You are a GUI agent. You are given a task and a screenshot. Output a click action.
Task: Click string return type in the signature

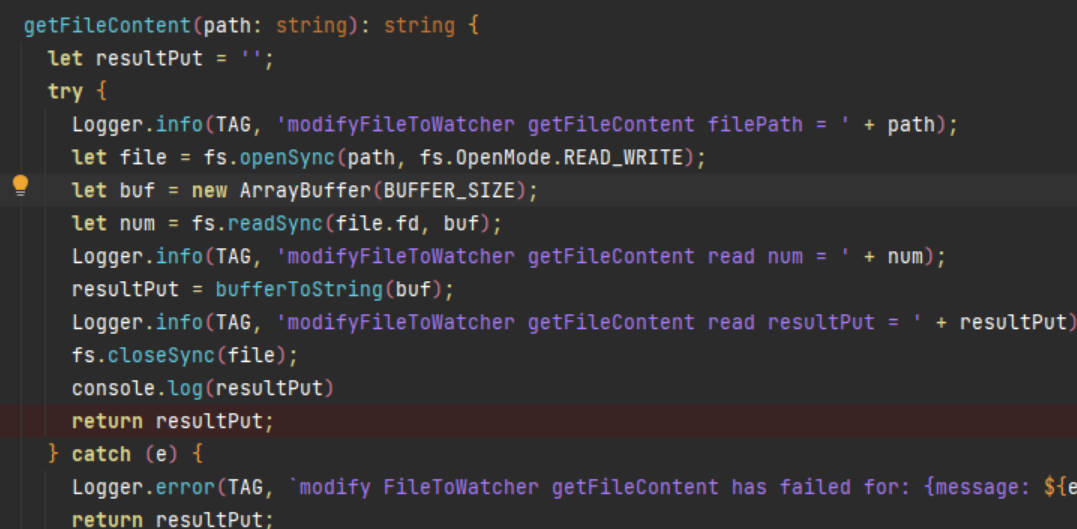click(x=419, y=27)
